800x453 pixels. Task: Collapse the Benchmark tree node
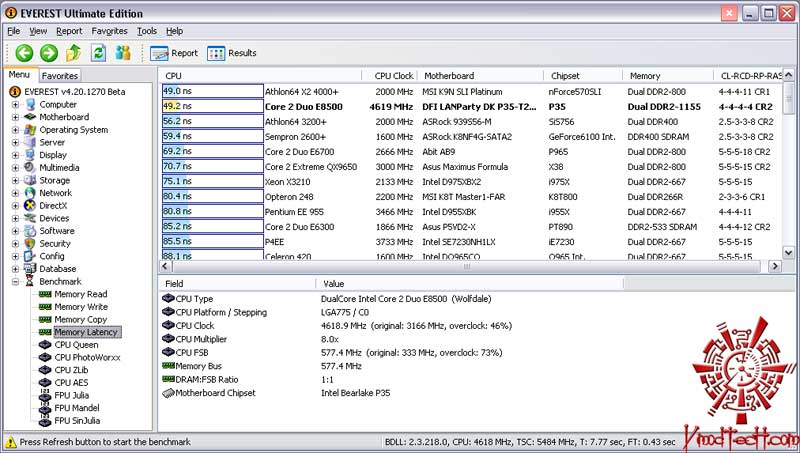pyautogui.click(x=15, y=282)
